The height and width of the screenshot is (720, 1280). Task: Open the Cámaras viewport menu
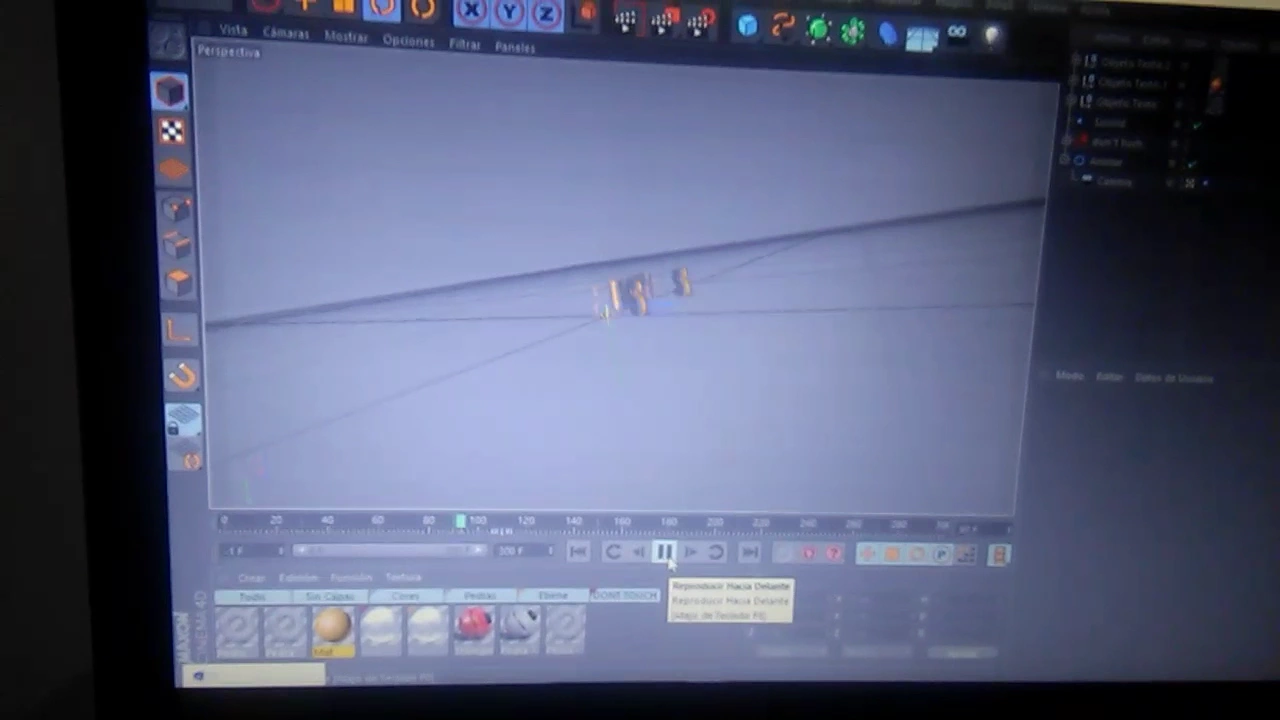click(x=286, y=33)
